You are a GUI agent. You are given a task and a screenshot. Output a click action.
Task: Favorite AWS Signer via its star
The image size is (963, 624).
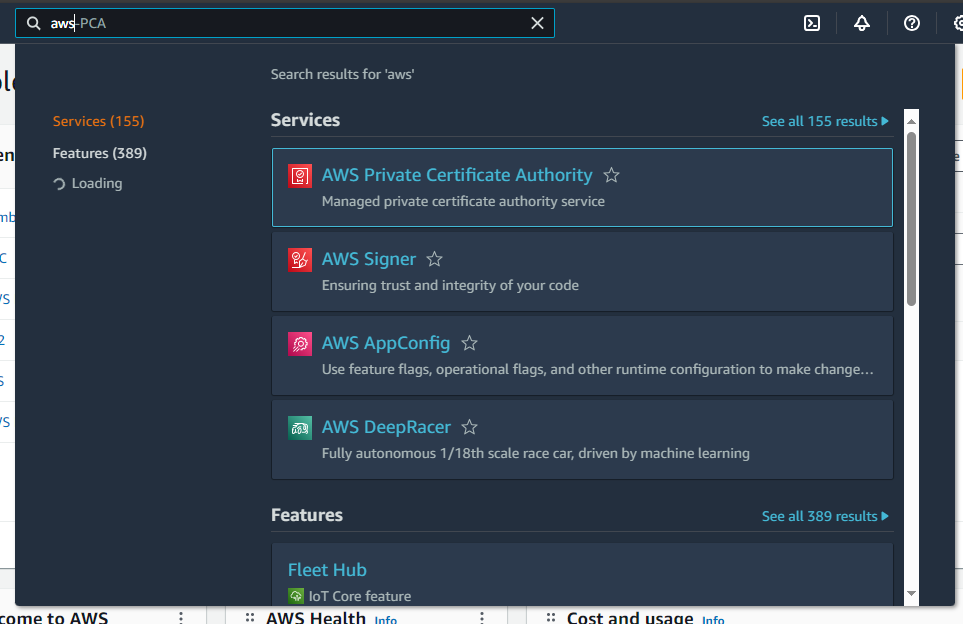pyautogui.click(x=434, y=258)
